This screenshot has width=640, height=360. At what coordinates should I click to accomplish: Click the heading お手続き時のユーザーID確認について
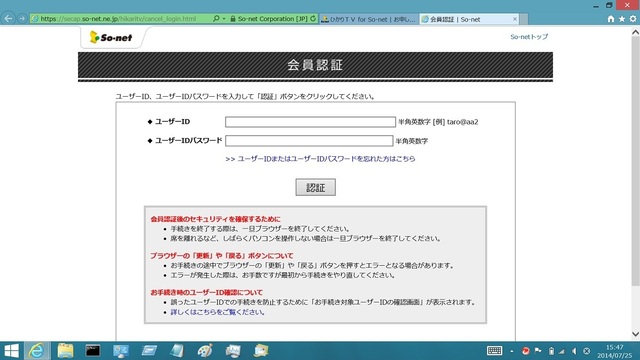coord(207,293)
